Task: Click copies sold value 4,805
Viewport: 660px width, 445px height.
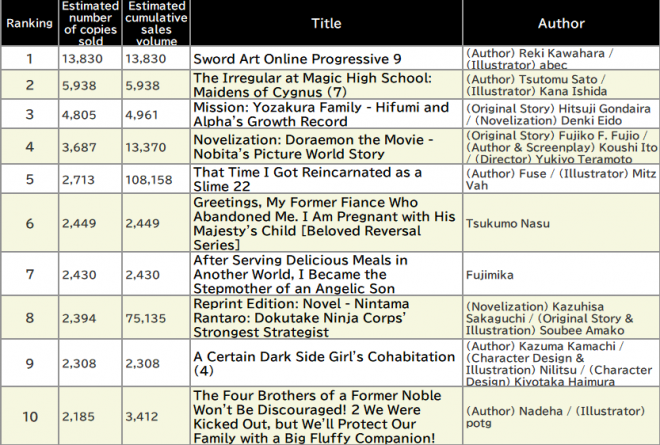Action: [79, 115]
